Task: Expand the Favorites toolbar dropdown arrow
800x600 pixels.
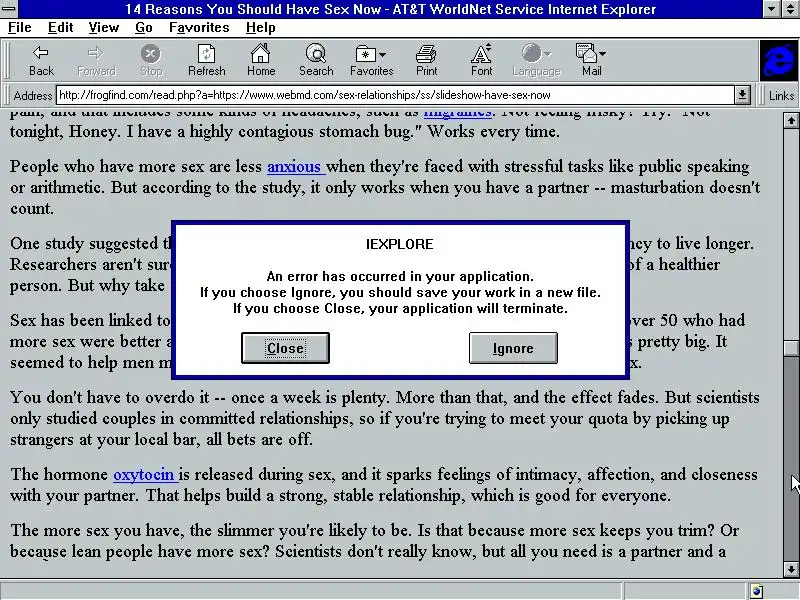Action: pos(383,54)
